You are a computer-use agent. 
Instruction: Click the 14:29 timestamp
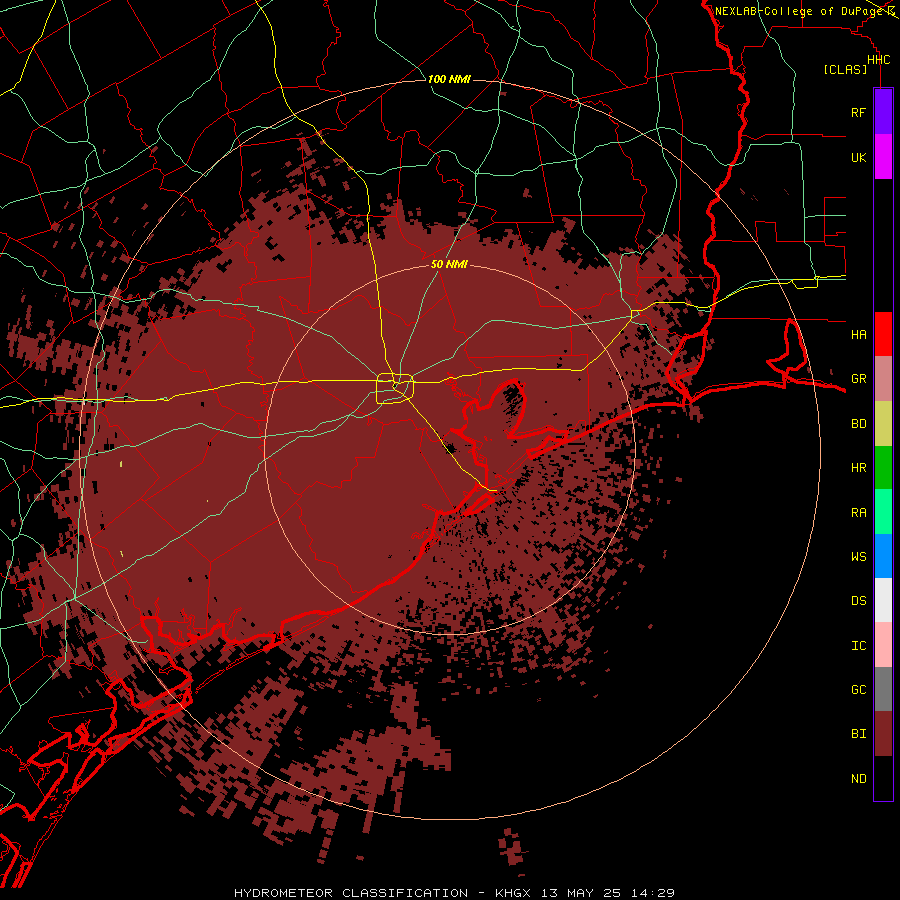point(653,893)
